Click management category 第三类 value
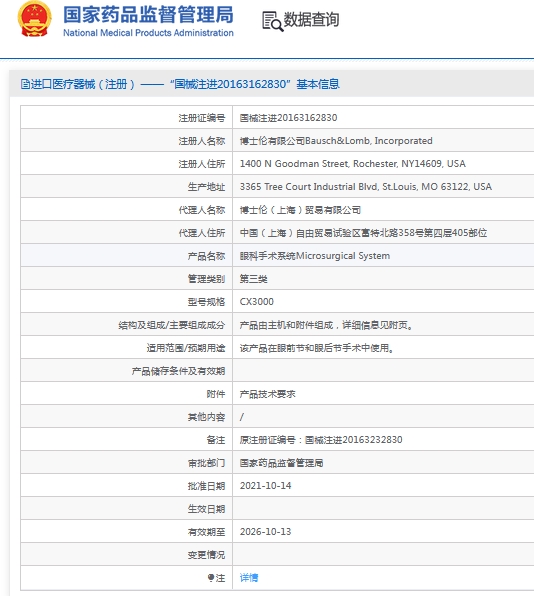The height and width of the screenshot is (596, 534). [x=254, y=279]
